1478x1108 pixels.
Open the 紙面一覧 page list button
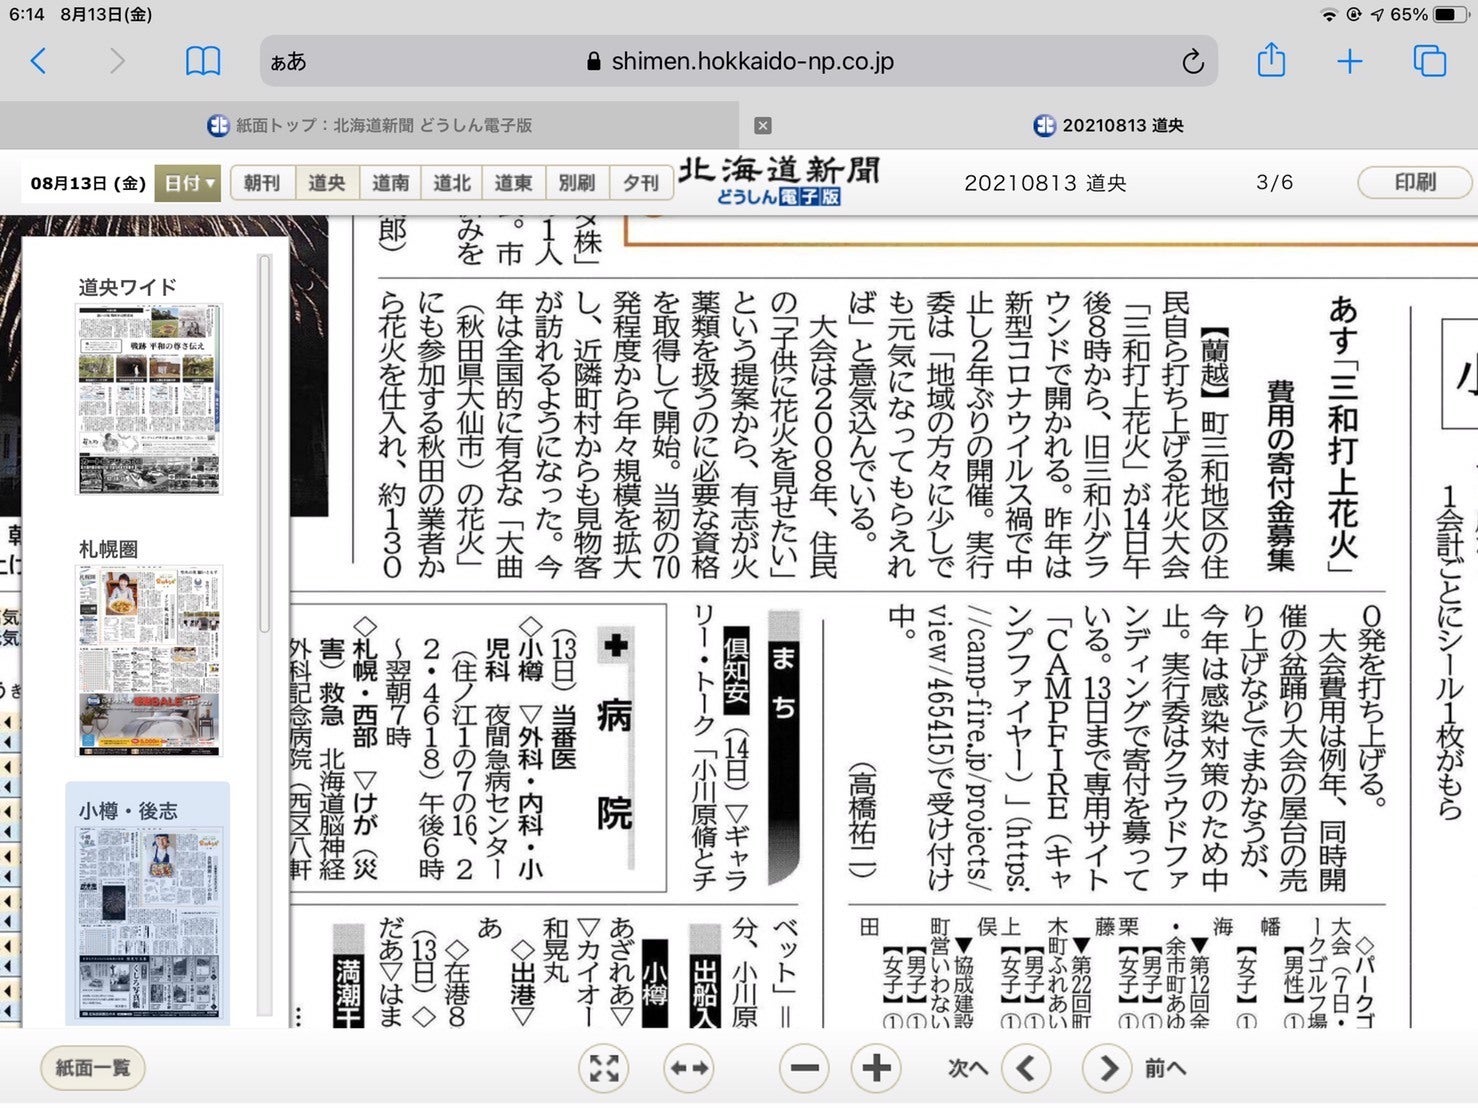tap(93, 1068)
